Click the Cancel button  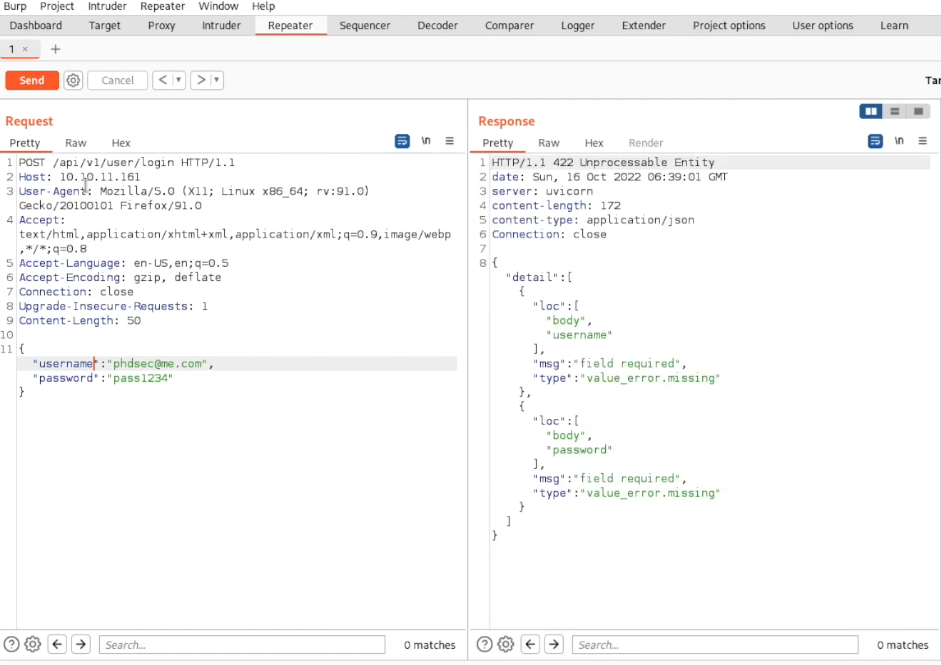(117, 80)
